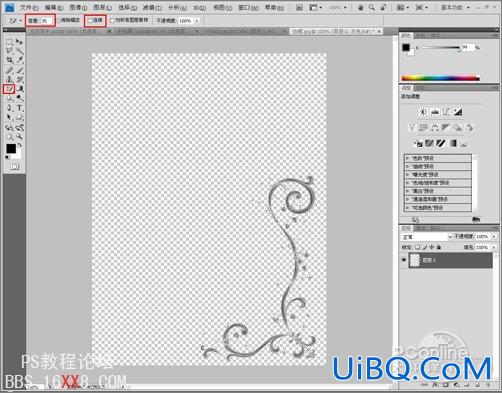The height and width of the screenshot is (393, 502).
Task: Toggle sample all layers checkbox
Action: [112, 21]
